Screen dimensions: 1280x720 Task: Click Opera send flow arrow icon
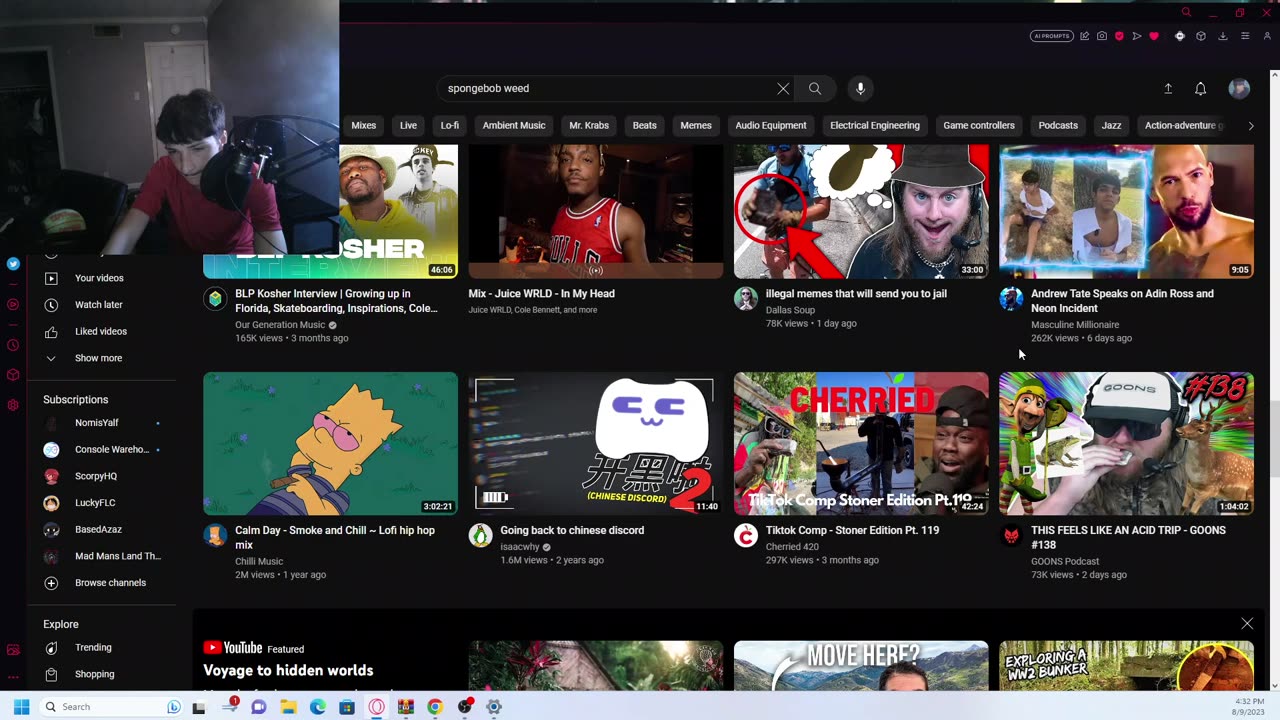1137,36
